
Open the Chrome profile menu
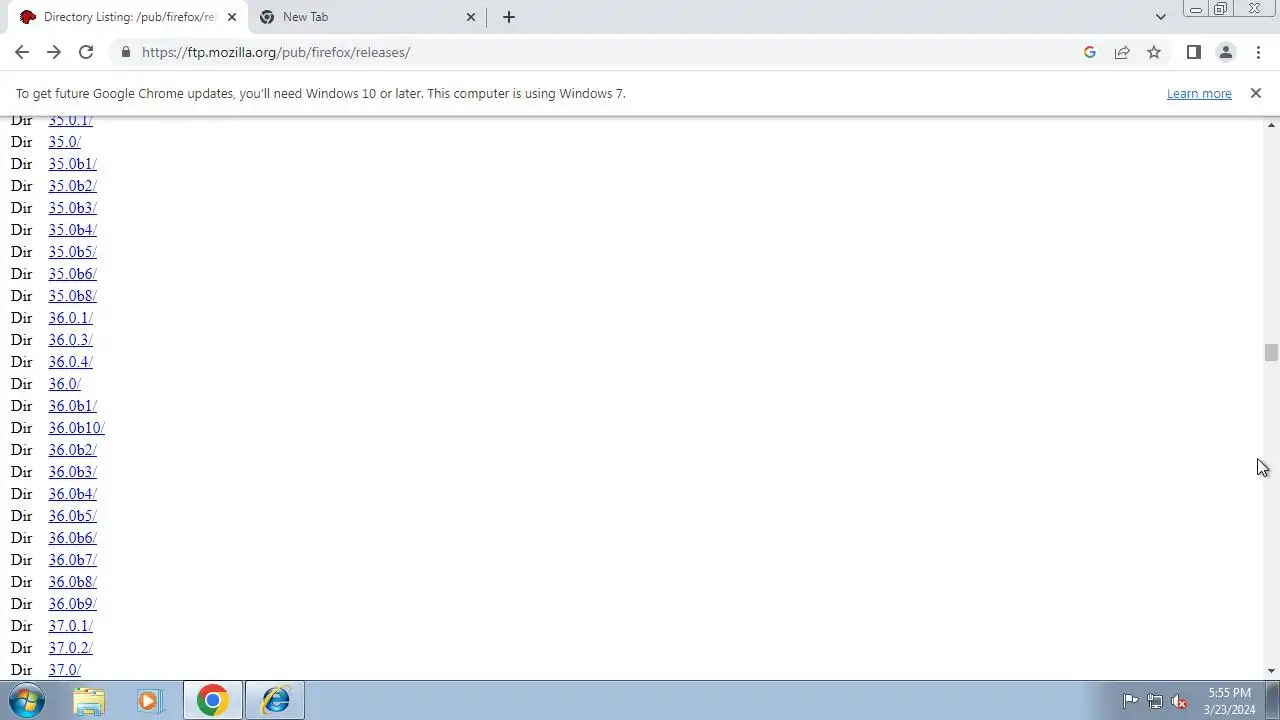[x=1225, y=52]
